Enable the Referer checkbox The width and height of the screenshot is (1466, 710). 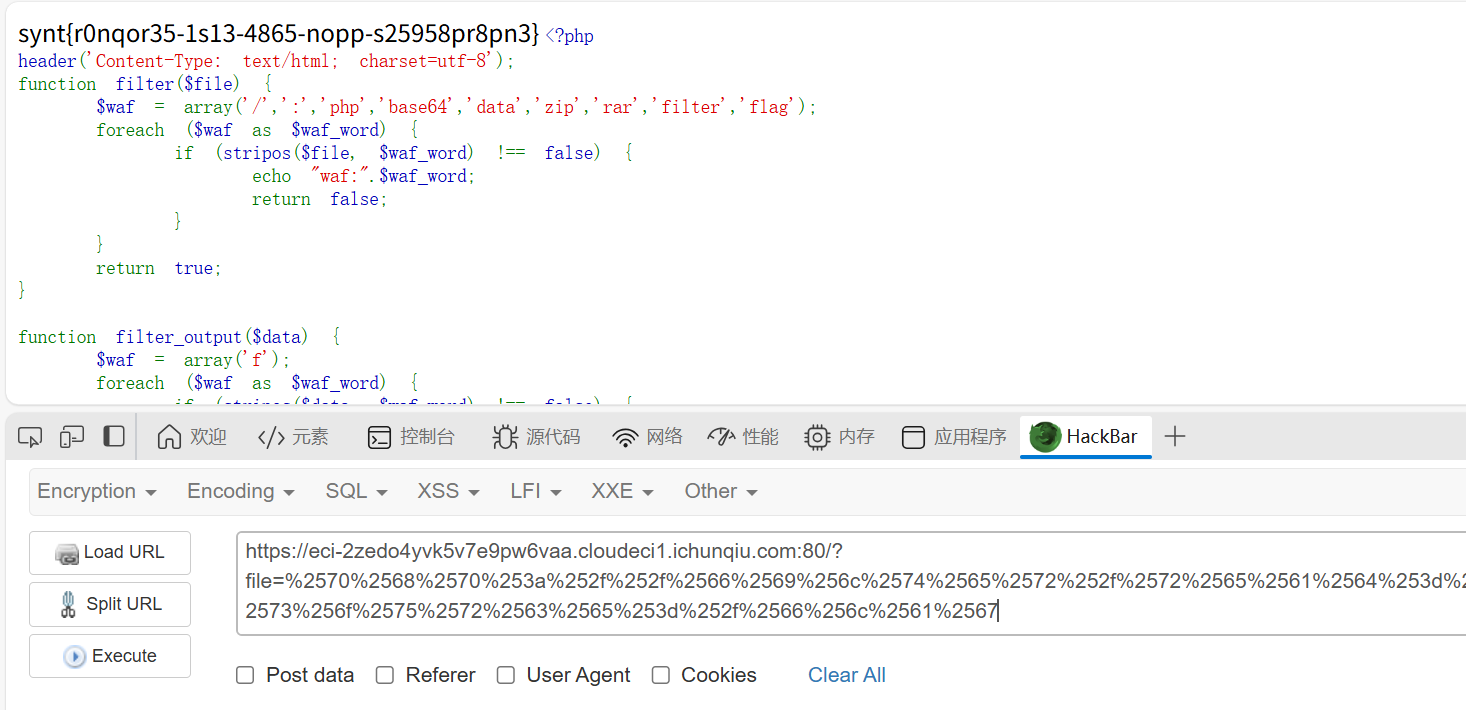[385, 675]
